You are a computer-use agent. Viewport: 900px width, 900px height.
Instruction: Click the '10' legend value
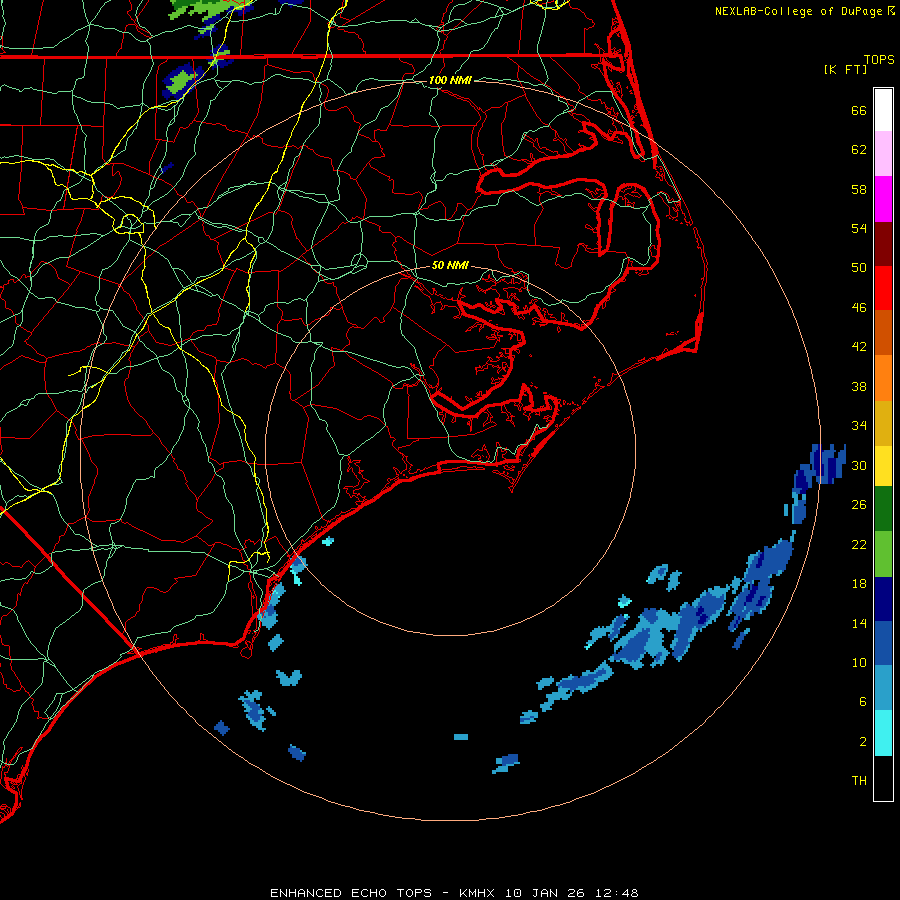pyautogui.click(x=859, y=662)
